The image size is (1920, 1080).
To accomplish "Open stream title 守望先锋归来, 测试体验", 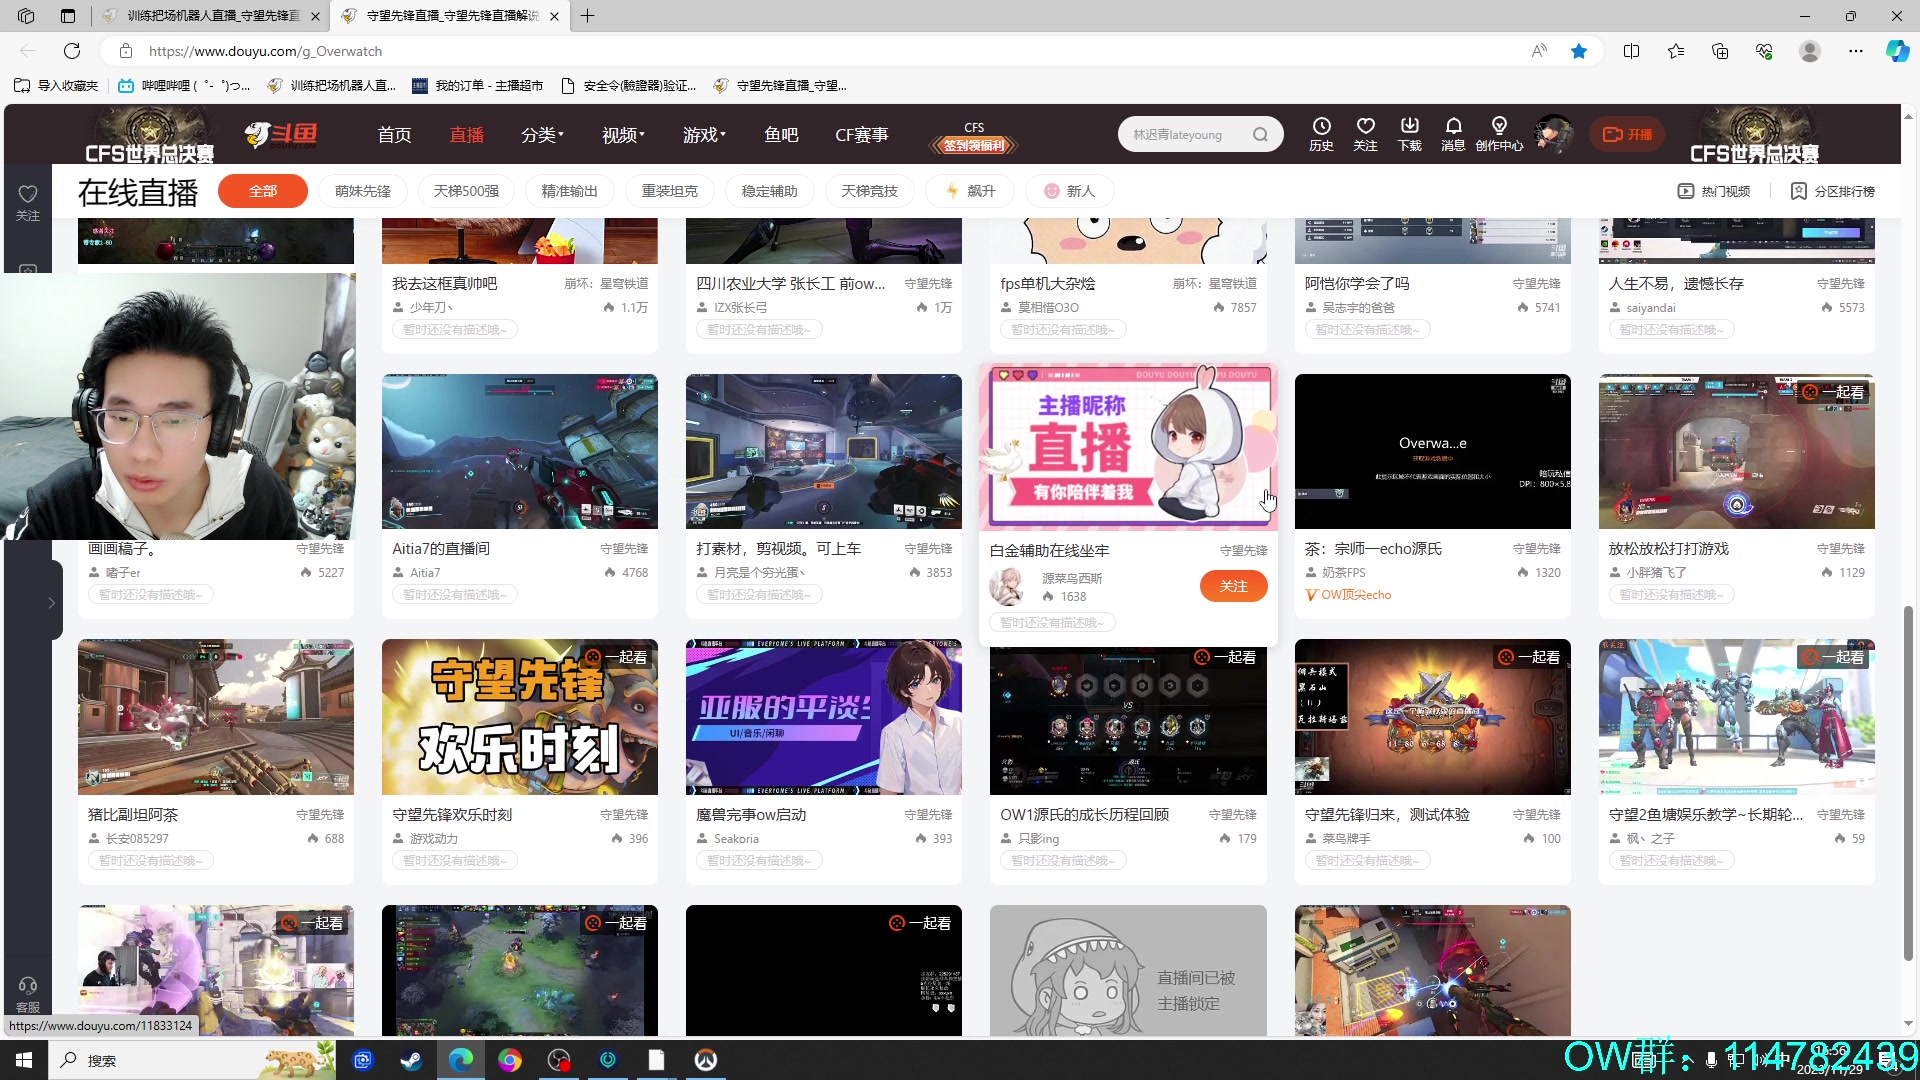I will coord(1386,815).
